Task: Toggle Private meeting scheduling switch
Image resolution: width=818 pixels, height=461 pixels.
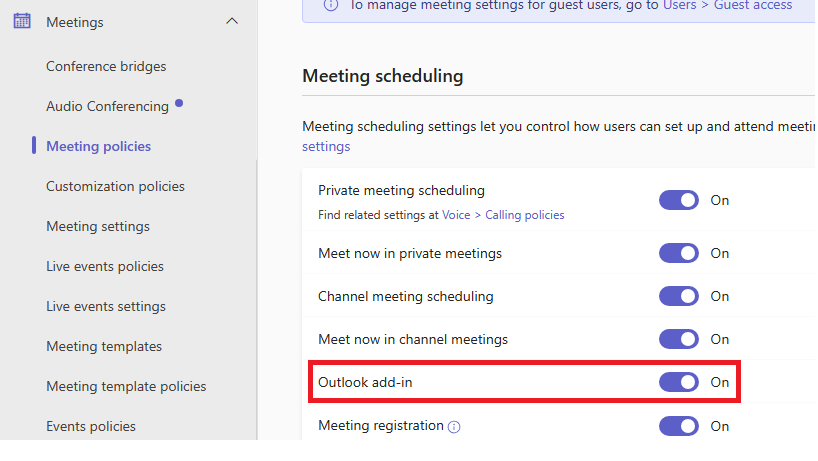Action: pyautogui.click(x=678, y=200)
